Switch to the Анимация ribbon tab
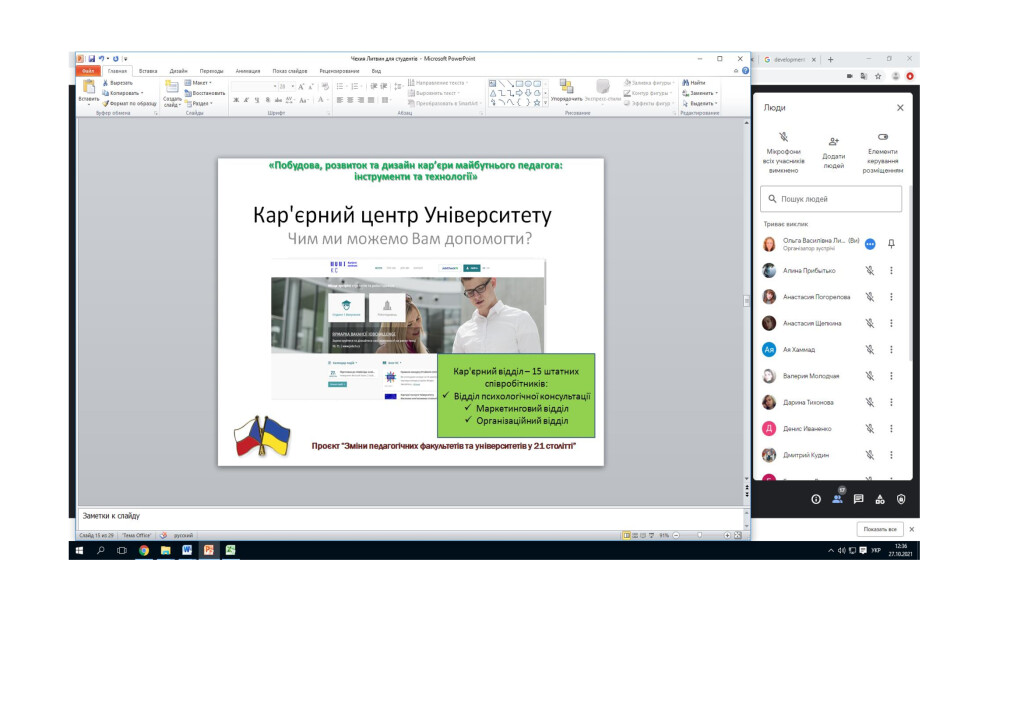This screenshot has width=1024, height=724. click(248, 71)
